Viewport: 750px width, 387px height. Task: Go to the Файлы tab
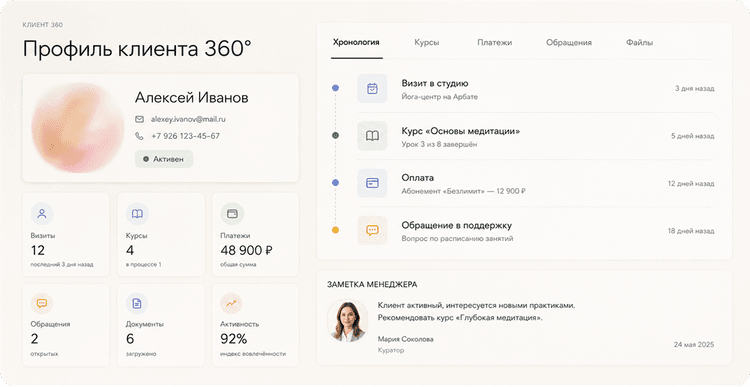pos(640,42)
